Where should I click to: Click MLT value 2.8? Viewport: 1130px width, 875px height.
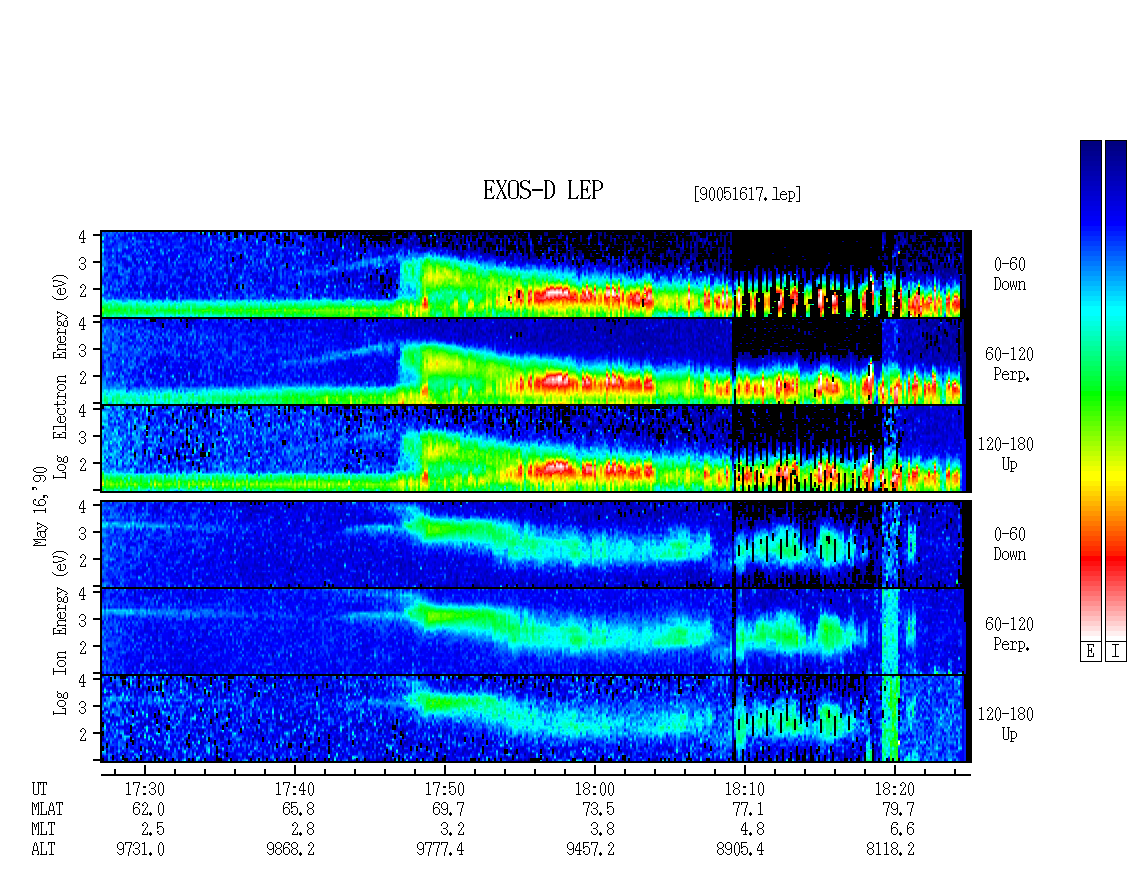303,830
